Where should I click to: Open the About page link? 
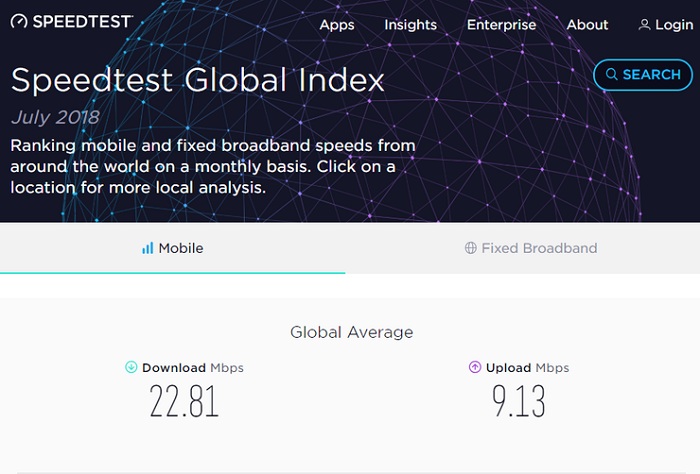click(587, 25)
